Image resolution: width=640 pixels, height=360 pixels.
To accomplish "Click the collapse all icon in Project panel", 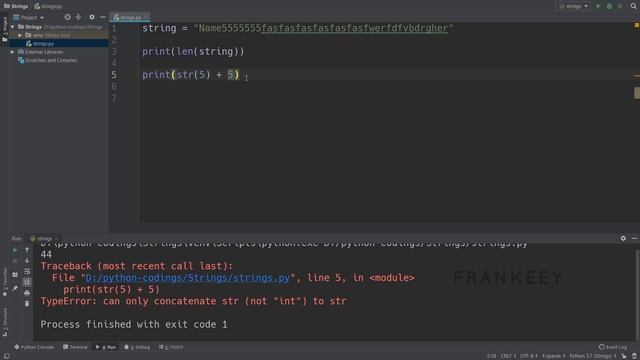I will point(78,17).
